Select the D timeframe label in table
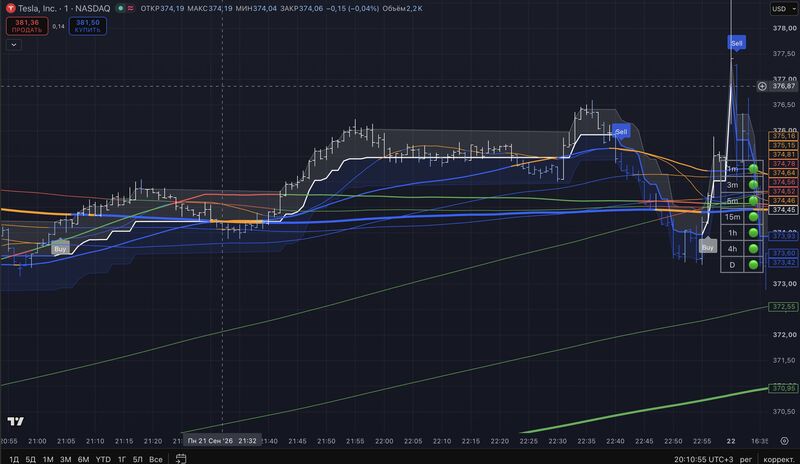The height and width of the screenshot is (464, 800). (733, 264)
